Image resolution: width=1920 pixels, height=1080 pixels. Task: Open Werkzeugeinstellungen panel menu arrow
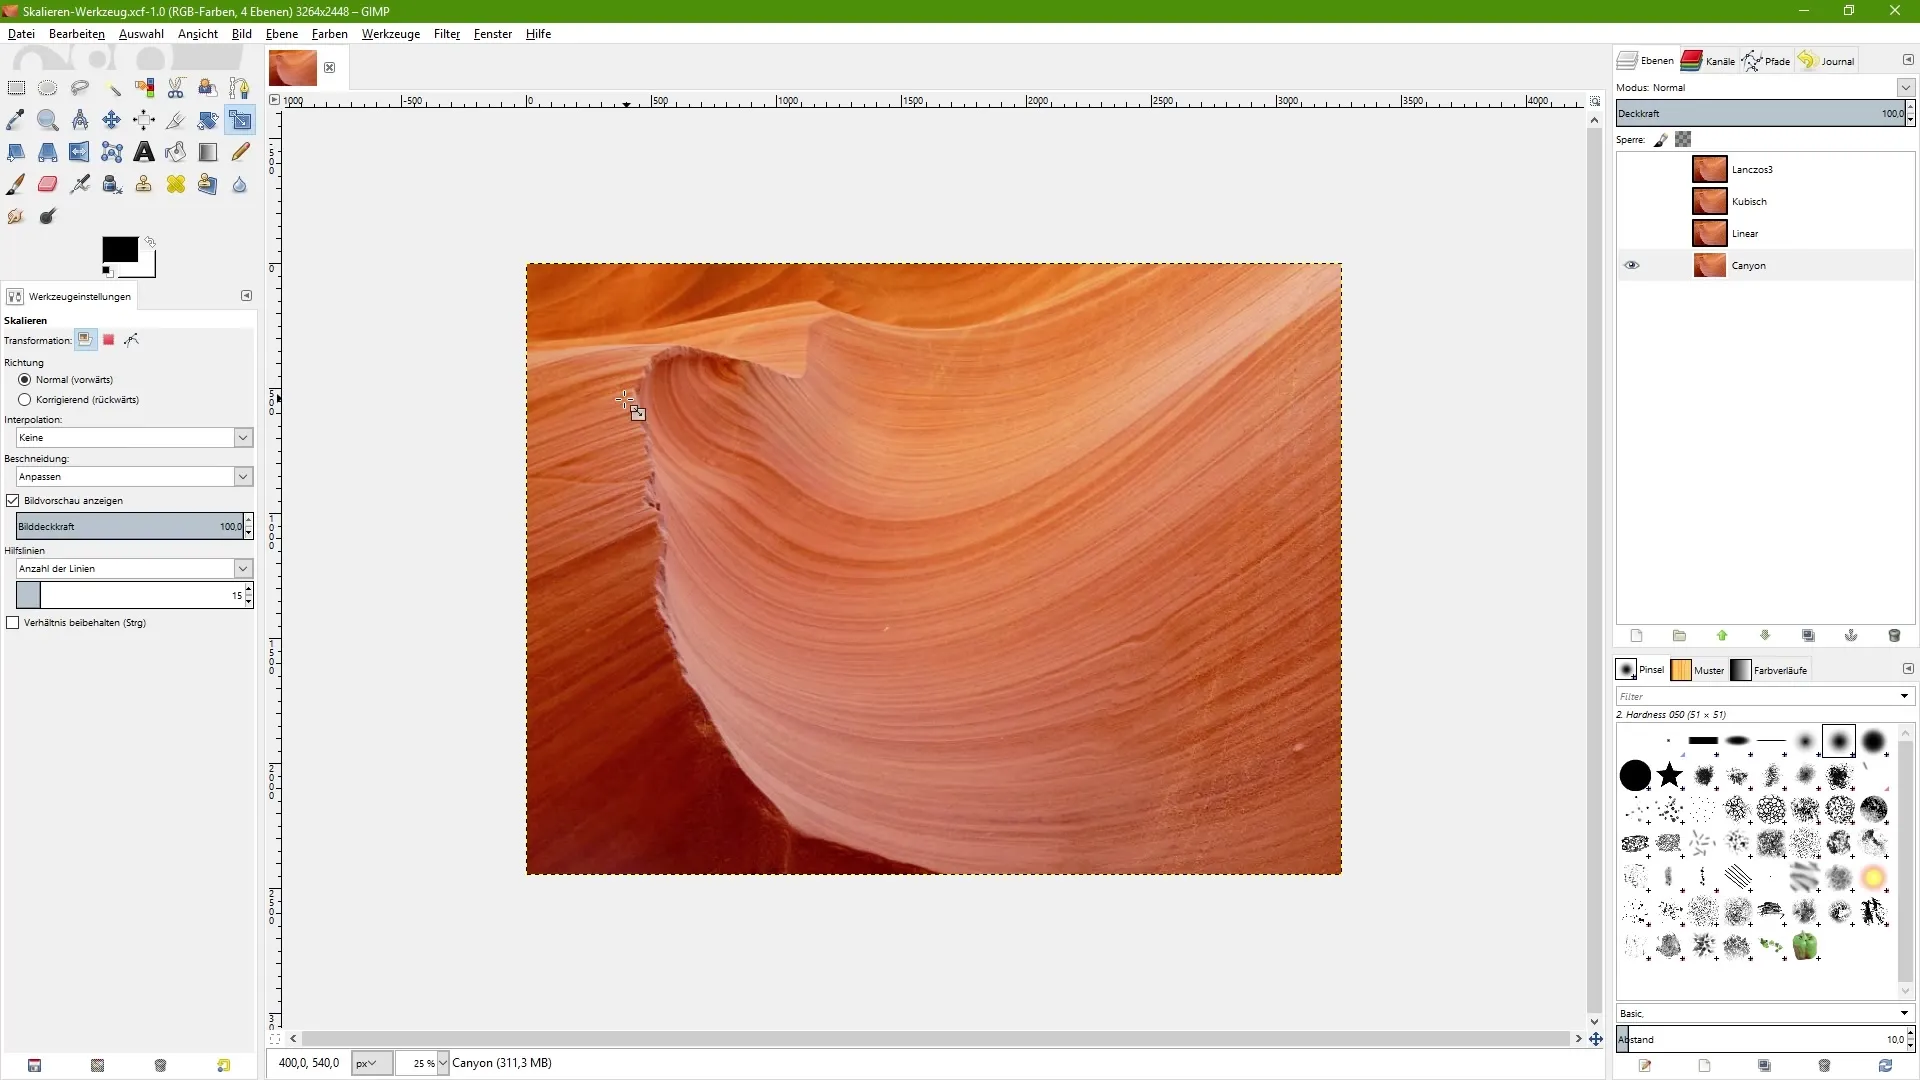click(246, 296)
